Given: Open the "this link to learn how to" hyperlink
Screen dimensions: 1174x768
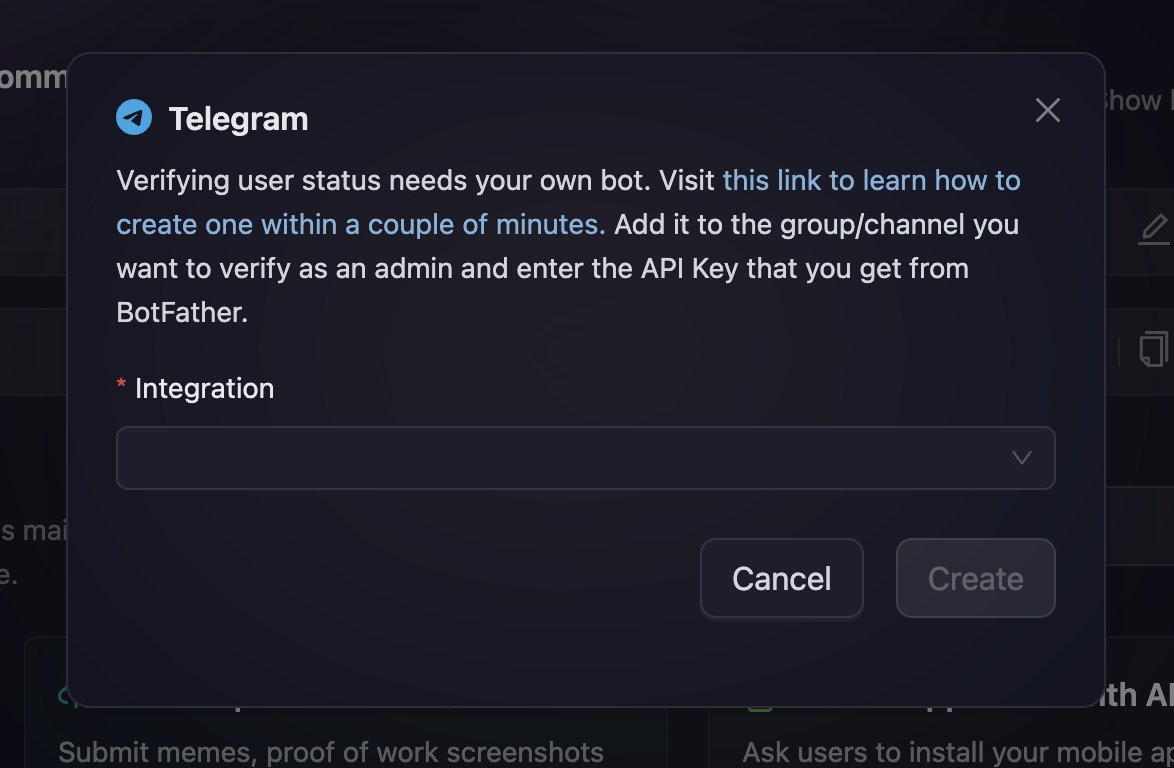Looking at the screenshot, I should [x=871, y=180].
